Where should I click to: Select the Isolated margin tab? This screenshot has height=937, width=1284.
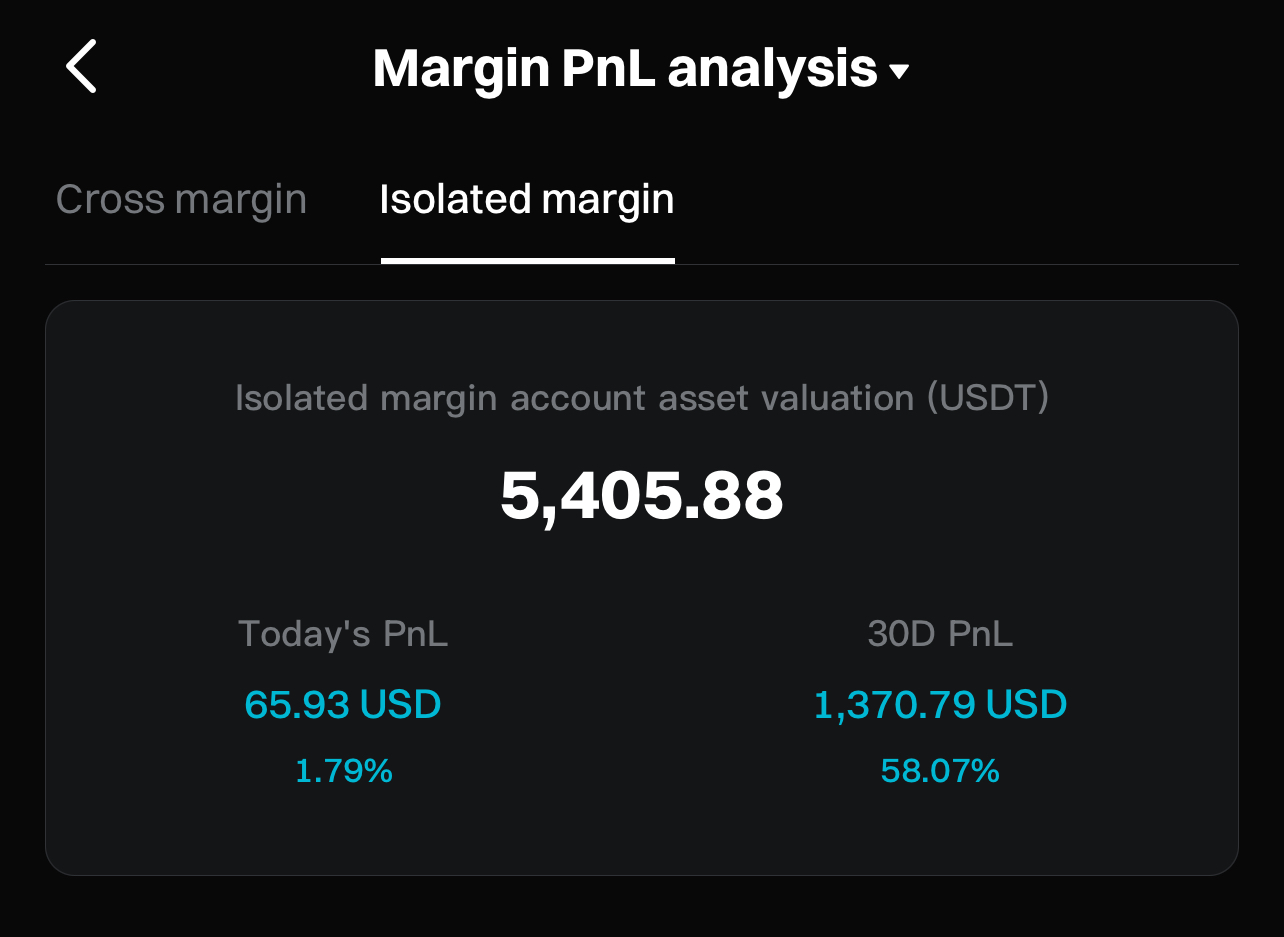coord(527,199)
